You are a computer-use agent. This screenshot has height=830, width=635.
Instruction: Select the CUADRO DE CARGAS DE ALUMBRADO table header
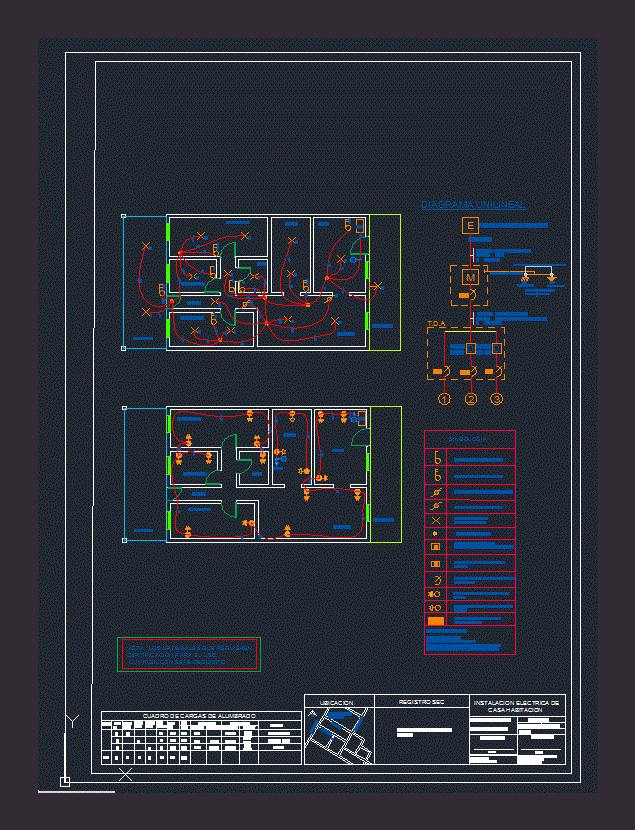[x=200, y=716]
